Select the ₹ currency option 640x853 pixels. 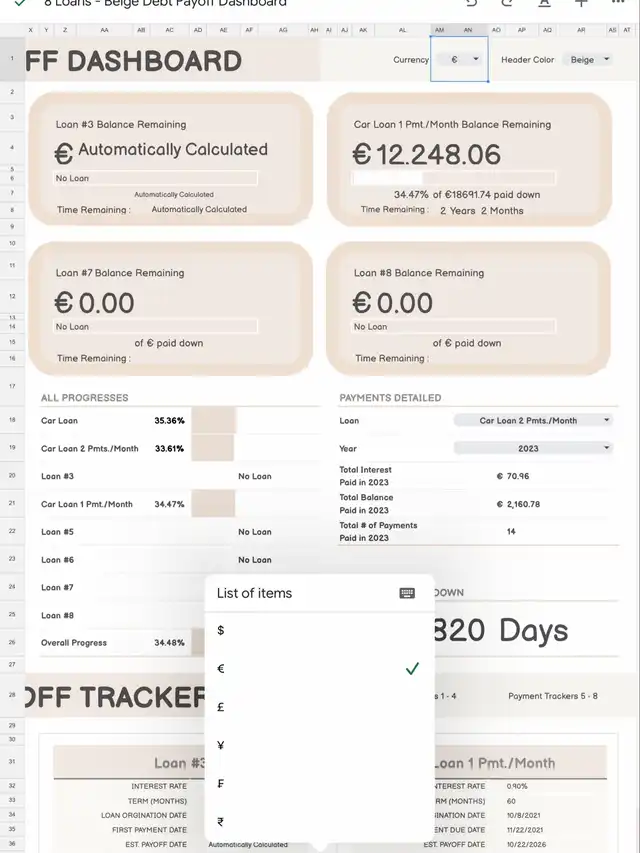[x=221, y=822]
